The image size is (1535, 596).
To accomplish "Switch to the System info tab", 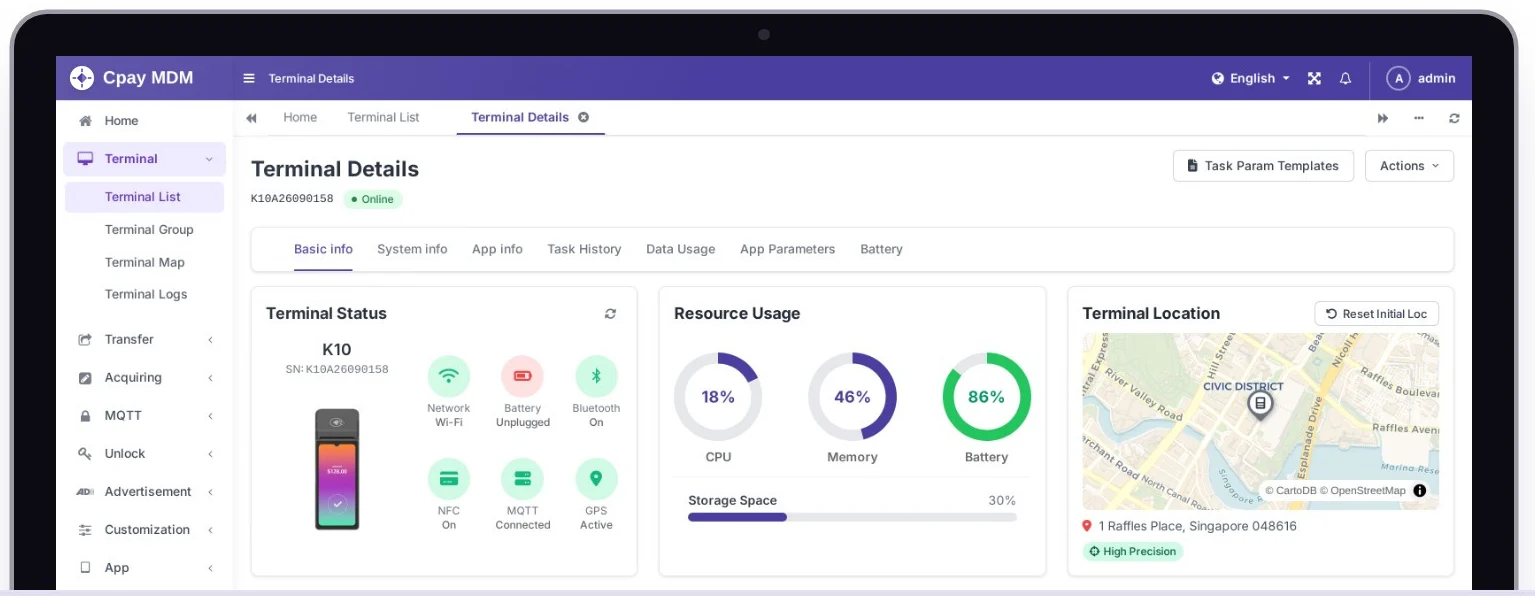I will pyautogui.click(x=412, y=249).
